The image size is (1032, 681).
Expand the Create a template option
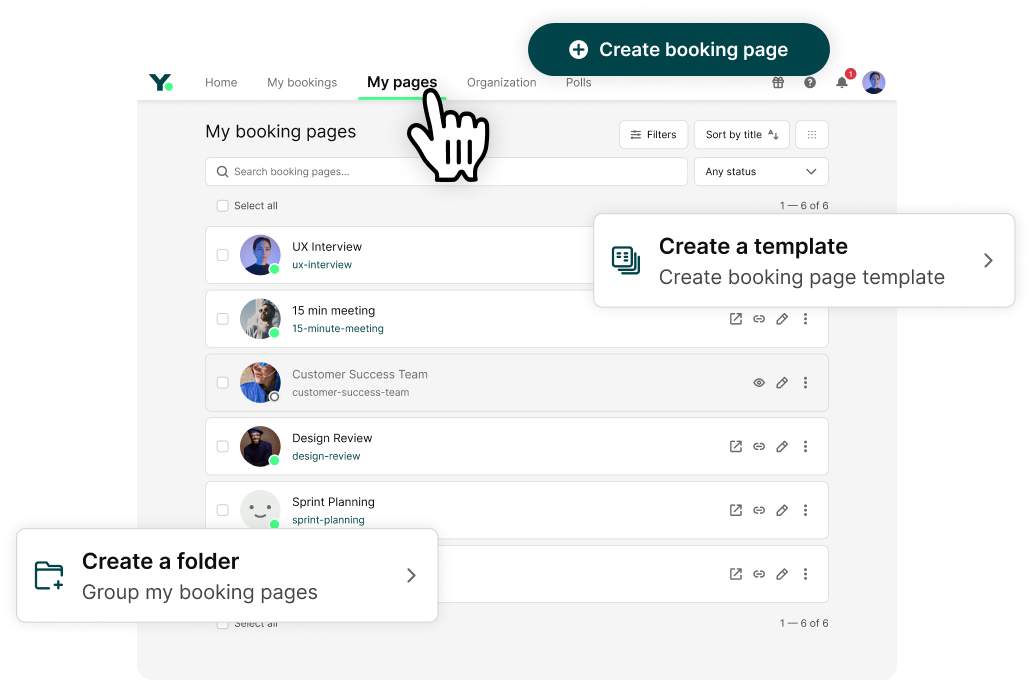[988, 260]
